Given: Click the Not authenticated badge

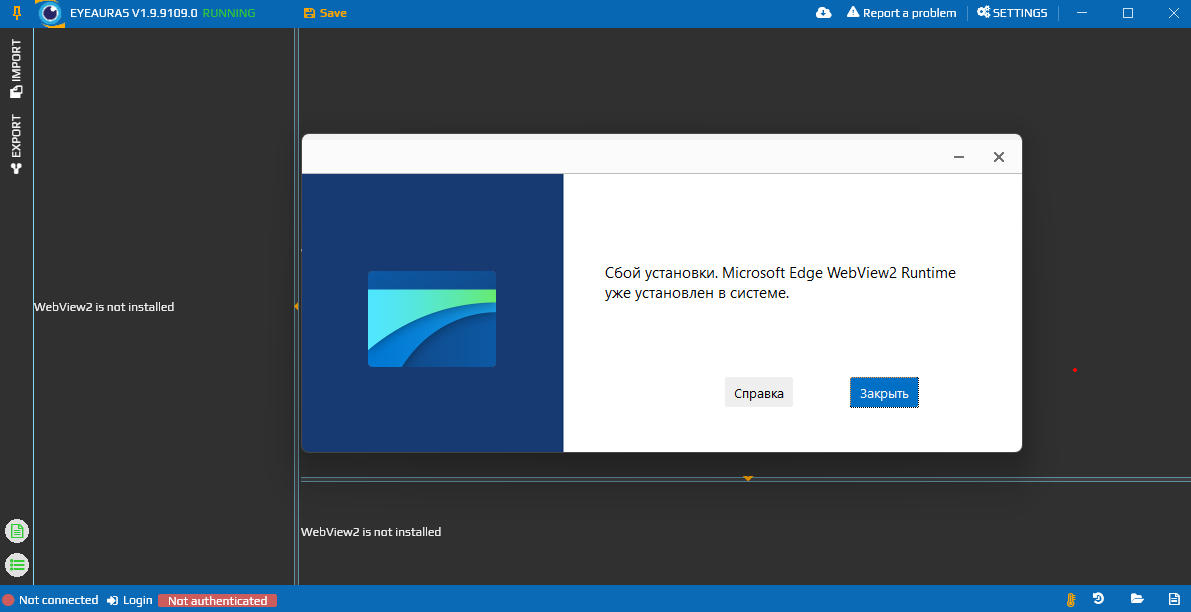Looking at the screenshot, I should [x=217, y=601].
